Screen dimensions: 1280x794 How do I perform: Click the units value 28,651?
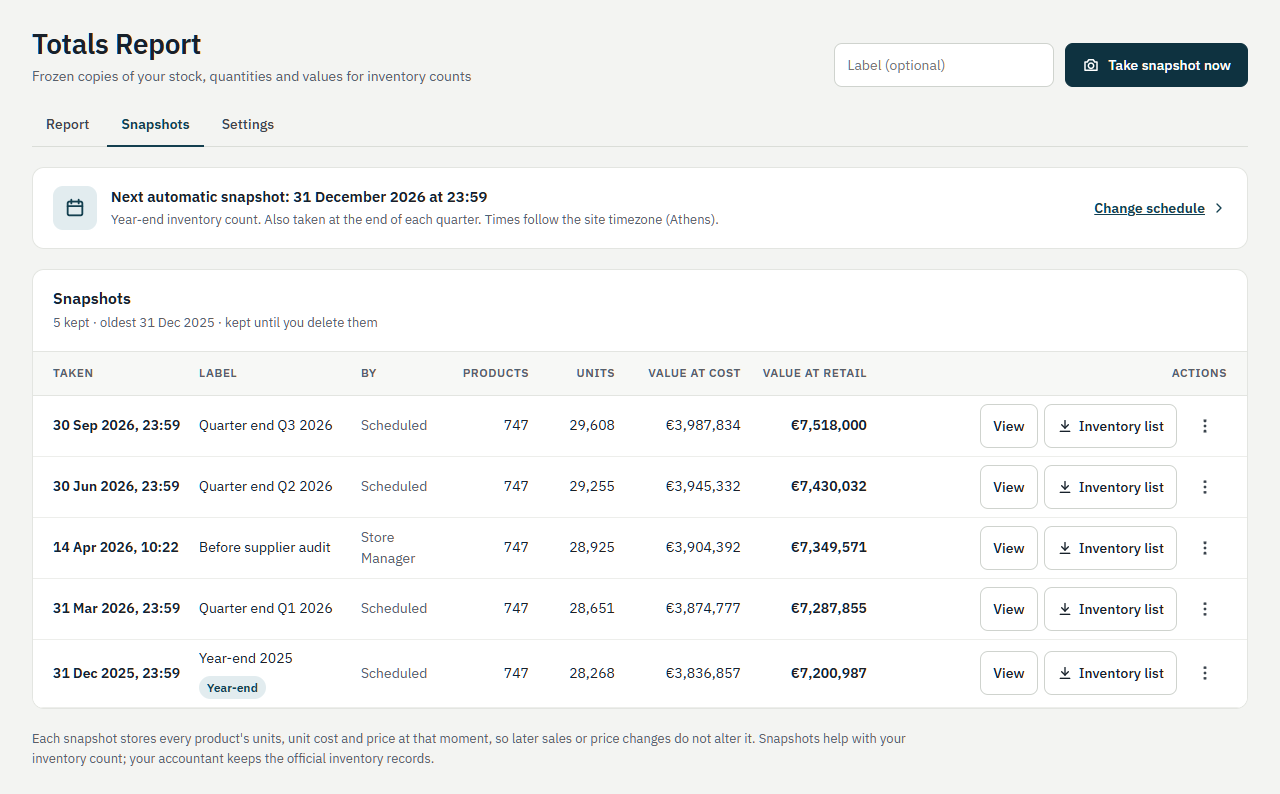pyautogui.click(x=592, y=608)
